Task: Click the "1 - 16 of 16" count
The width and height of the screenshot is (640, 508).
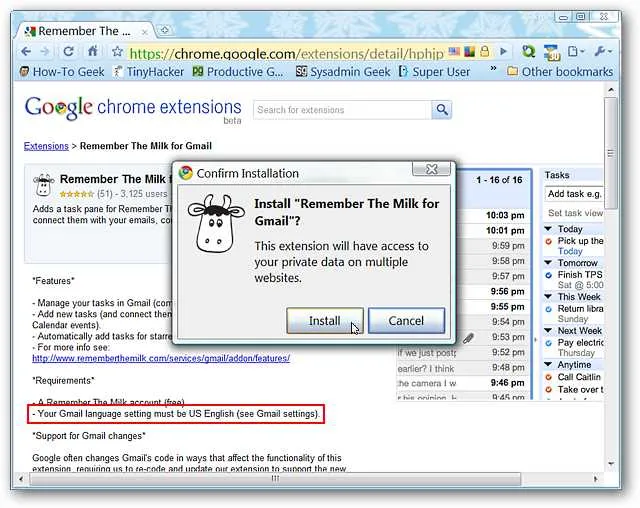Action: (x=499, y=180)
